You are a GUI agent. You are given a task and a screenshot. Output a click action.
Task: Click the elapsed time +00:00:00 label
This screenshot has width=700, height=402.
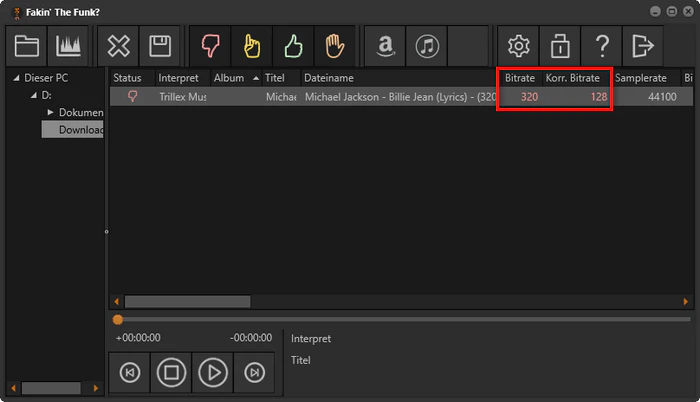(x=138, y=338)
